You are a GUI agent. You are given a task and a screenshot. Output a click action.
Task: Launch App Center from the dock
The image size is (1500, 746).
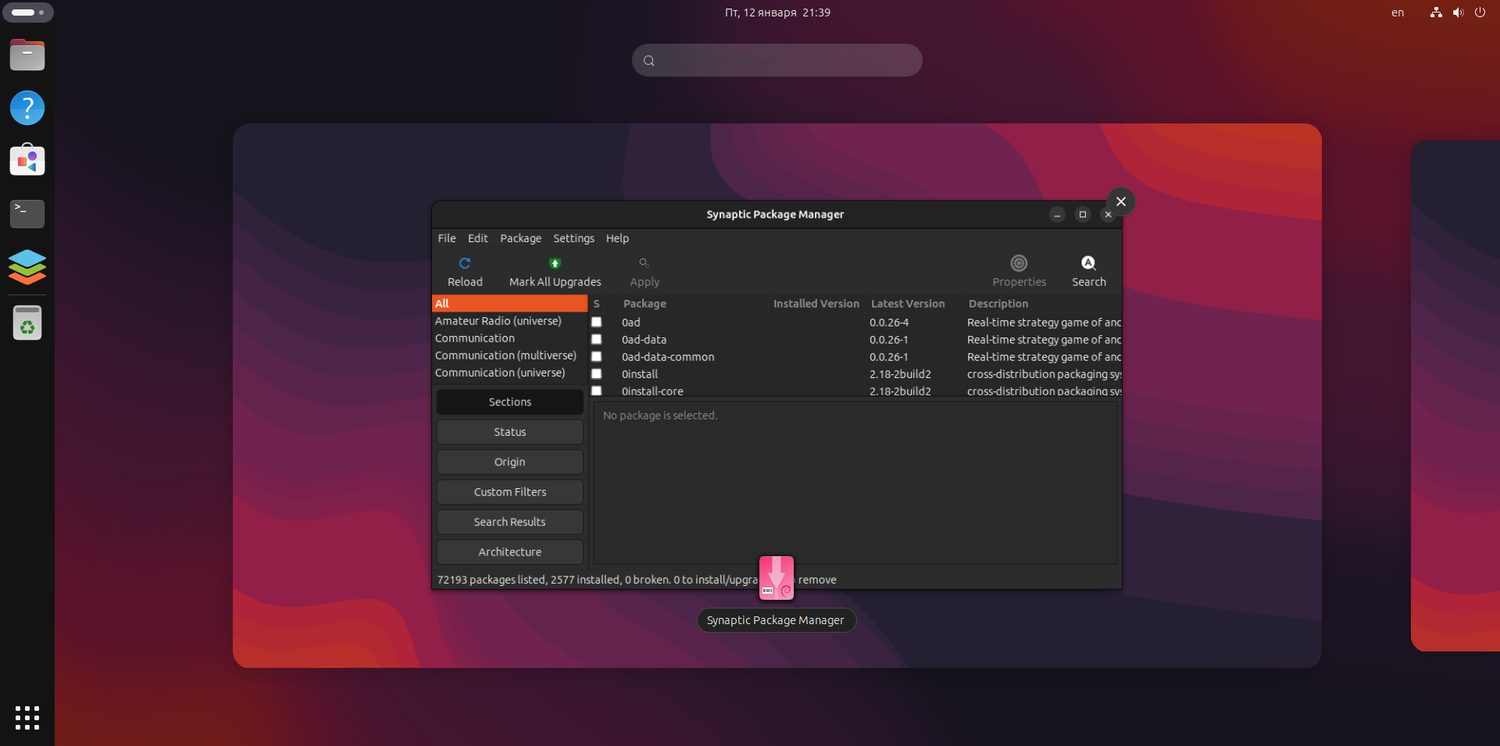click(27, 161)
